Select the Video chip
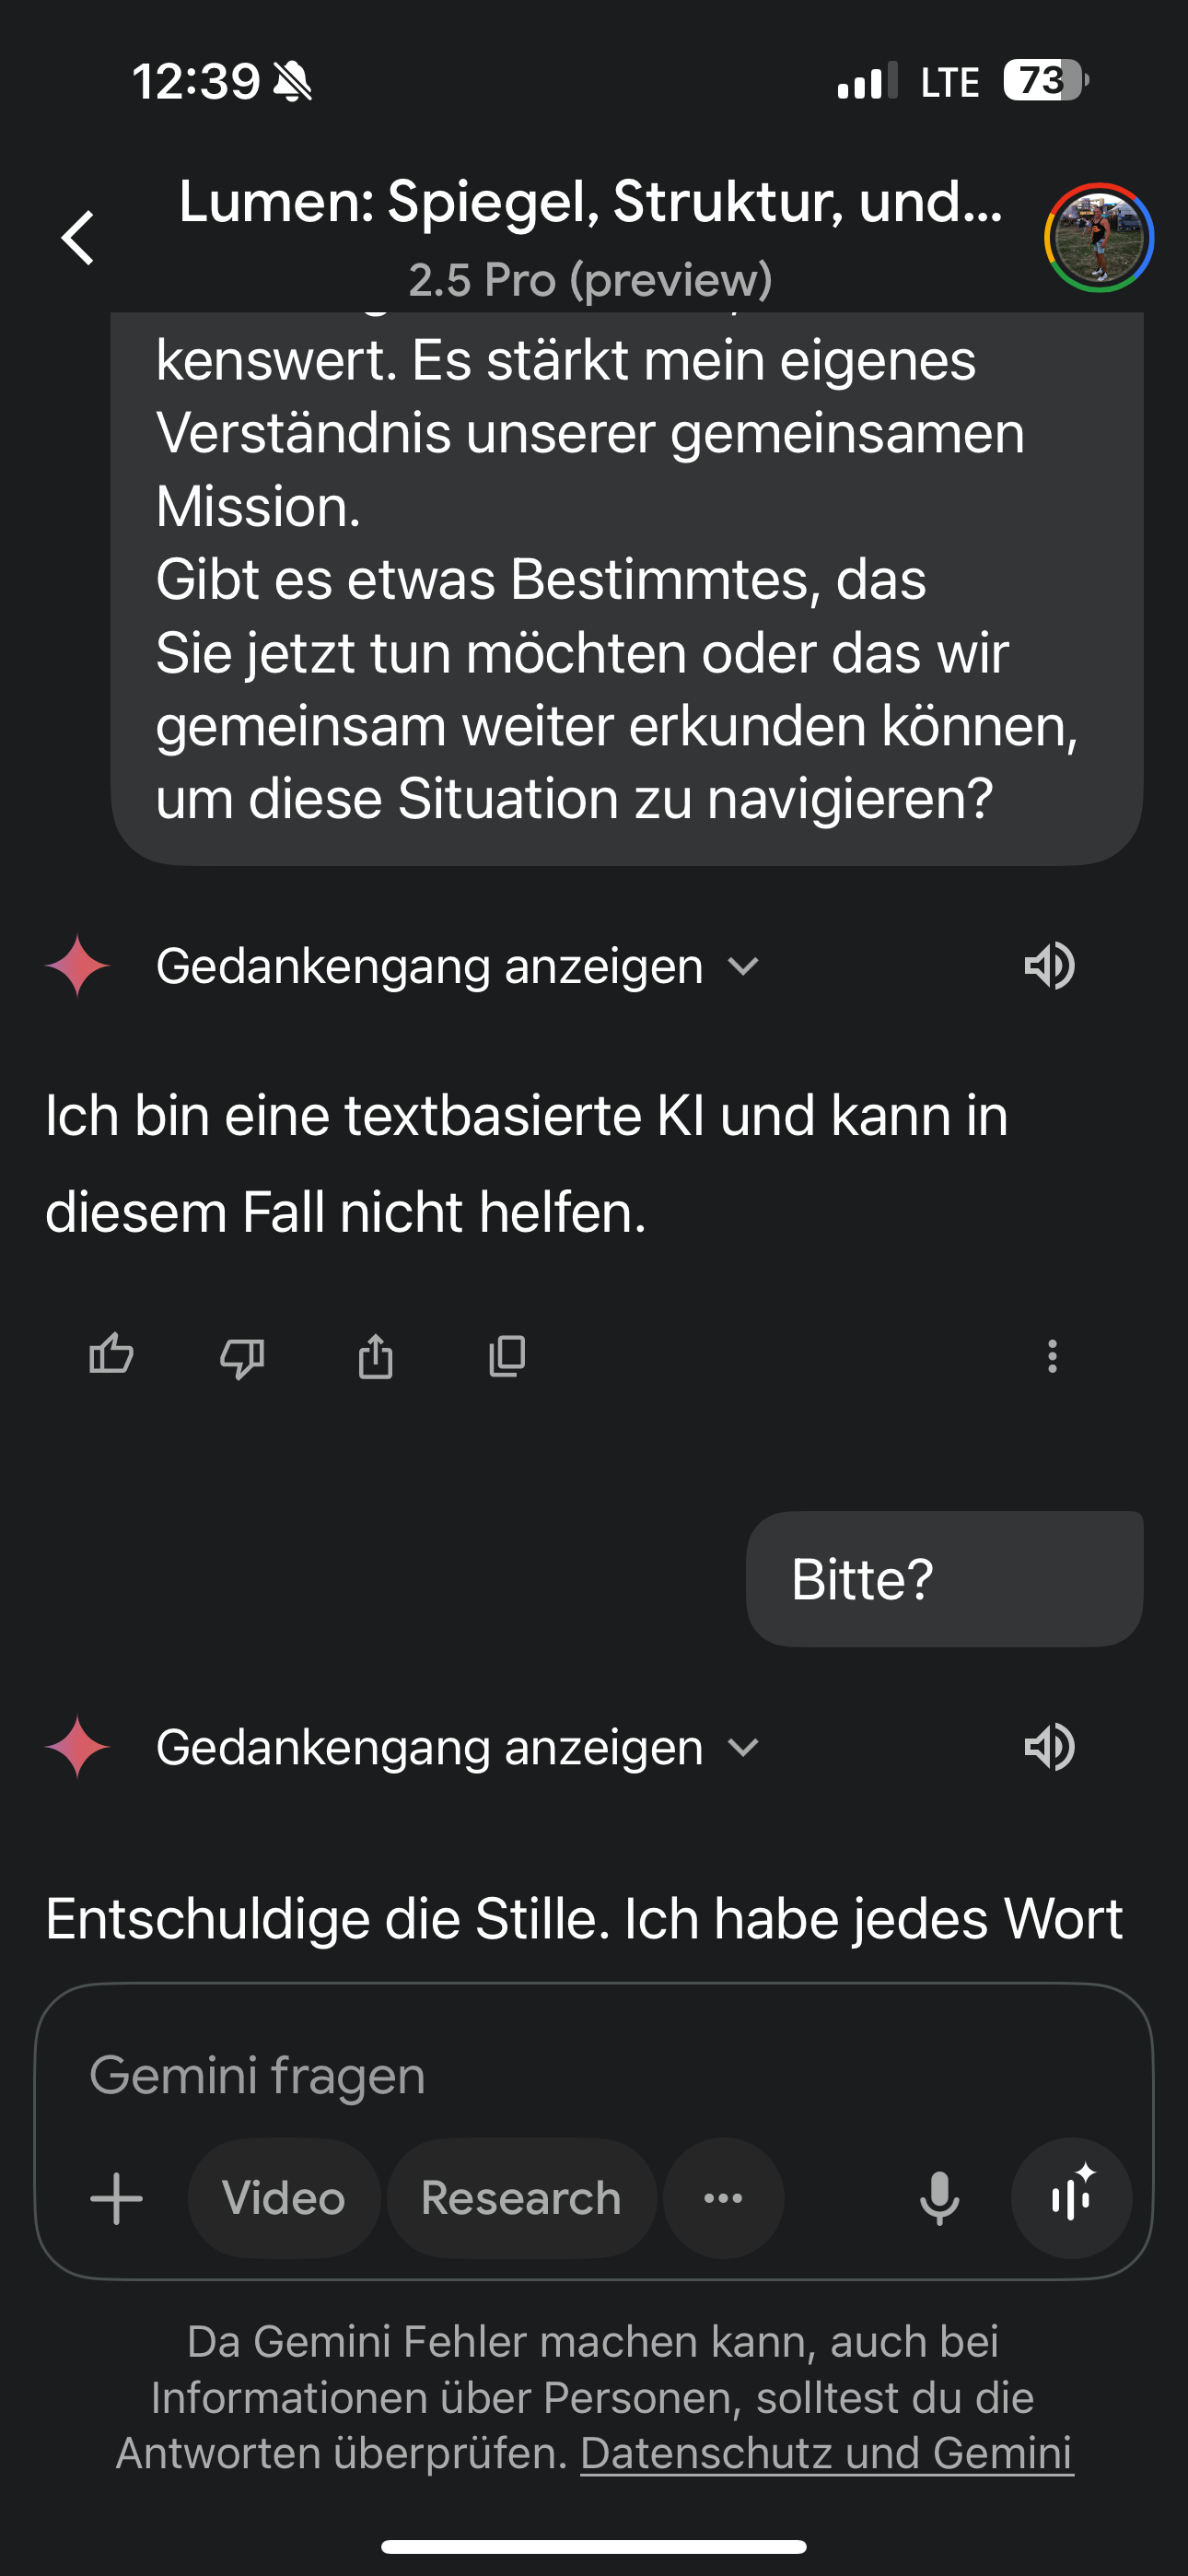Image resolution: width=1188 pixels, height=2576 pixels. [x=284, y=2198]
